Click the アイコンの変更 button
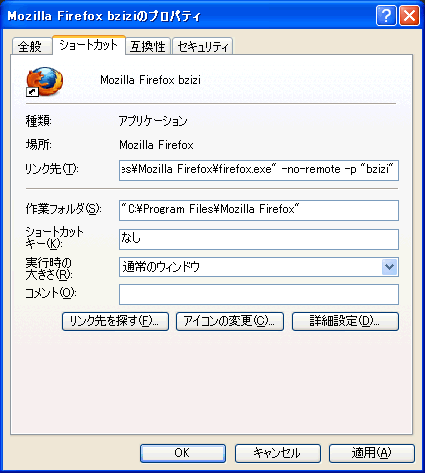Viewport: 425px width, 473px height. (x=230, y=321)
